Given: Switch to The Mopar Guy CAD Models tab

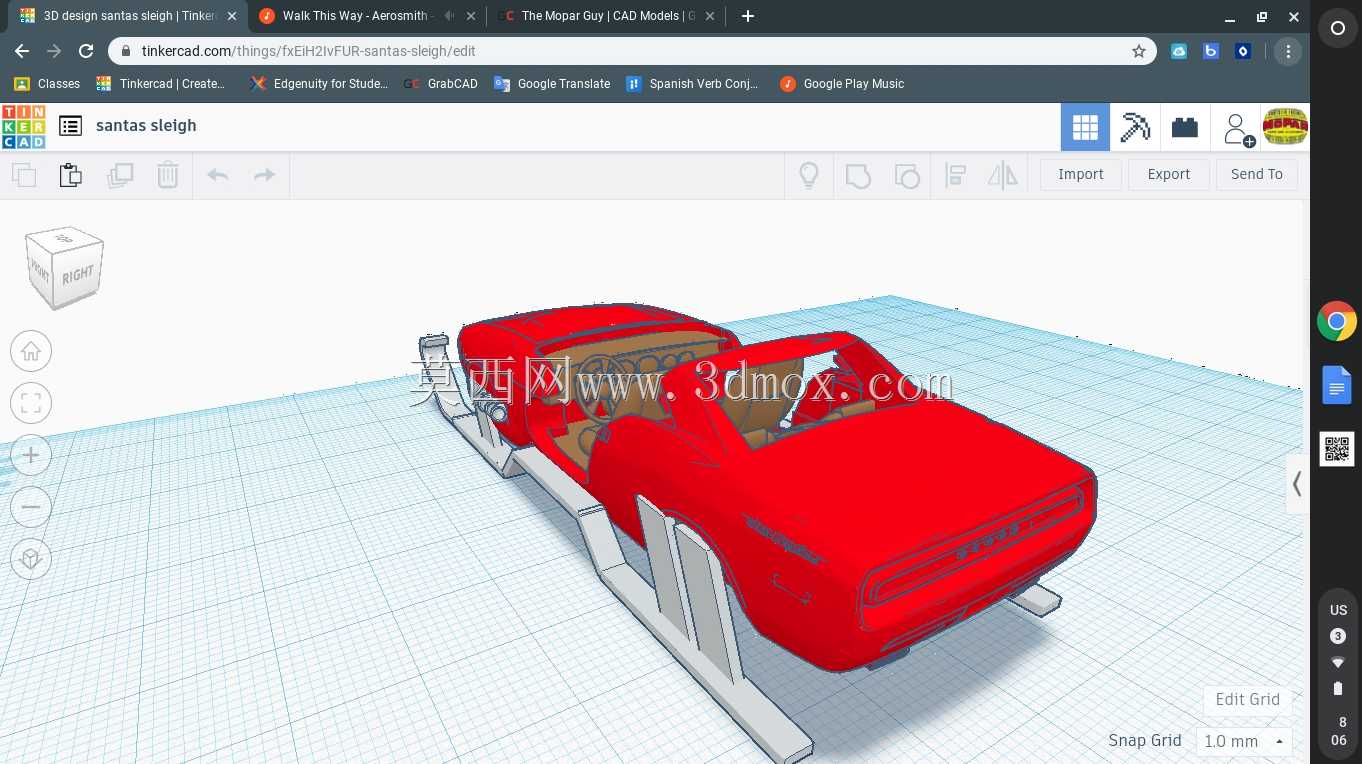Looking at the screenshot, I should coord(607,16).
